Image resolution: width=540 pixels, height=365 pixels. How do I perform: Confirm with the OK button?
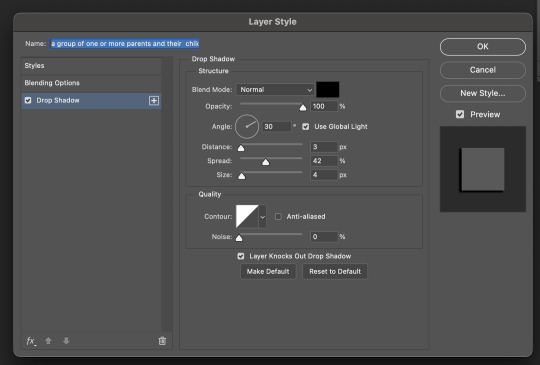pyautogui.click(x=482, y=46)
